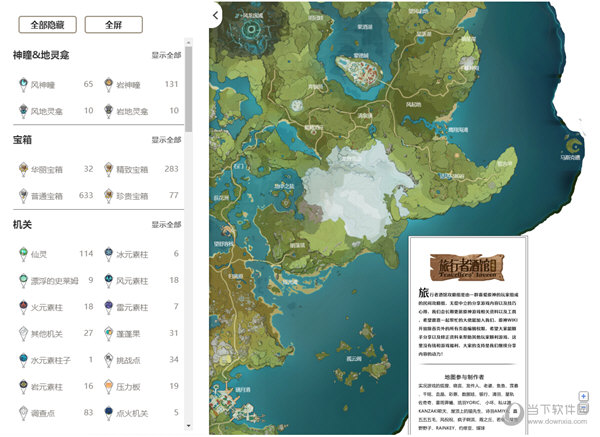Viewport: 600px width, 437px height.
Task: Click the 神瞳&地灵龛 section heading
Action: coord(41,55)
